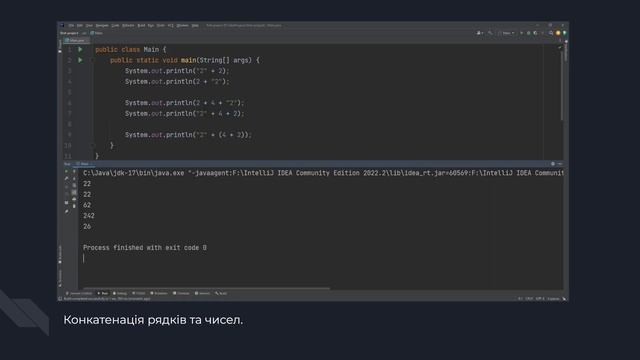Click the Rerun icon in the Run panel

pos(67,171)
